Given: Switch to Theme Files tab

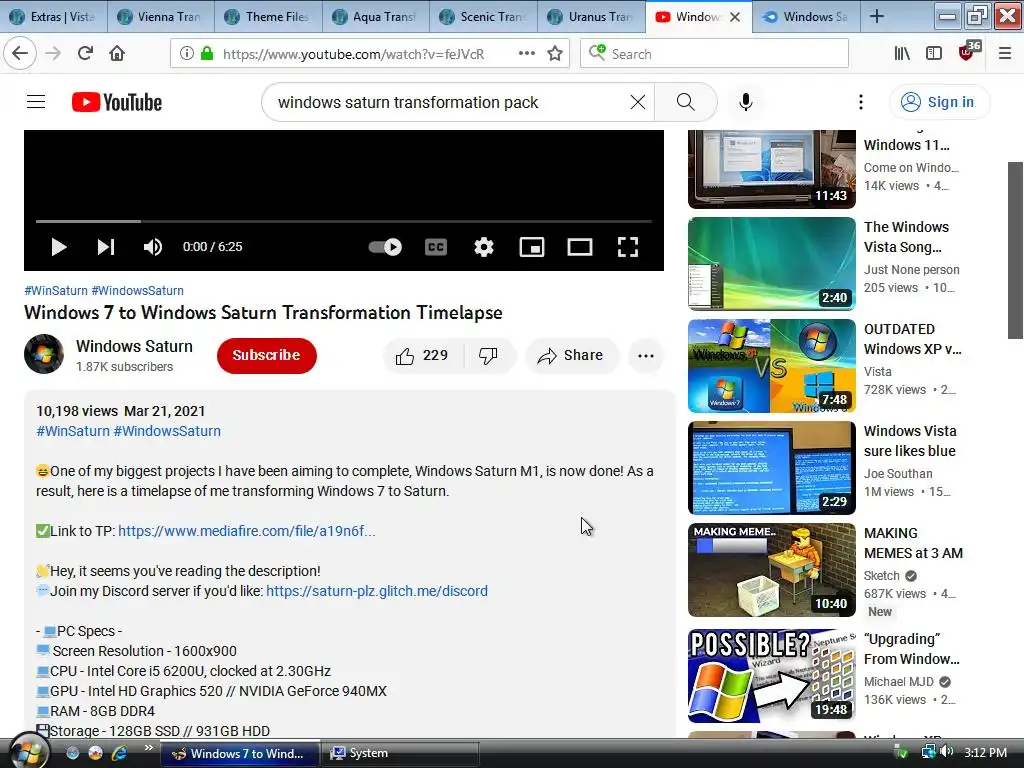Looking at the screenshot, I should (268, 16).
